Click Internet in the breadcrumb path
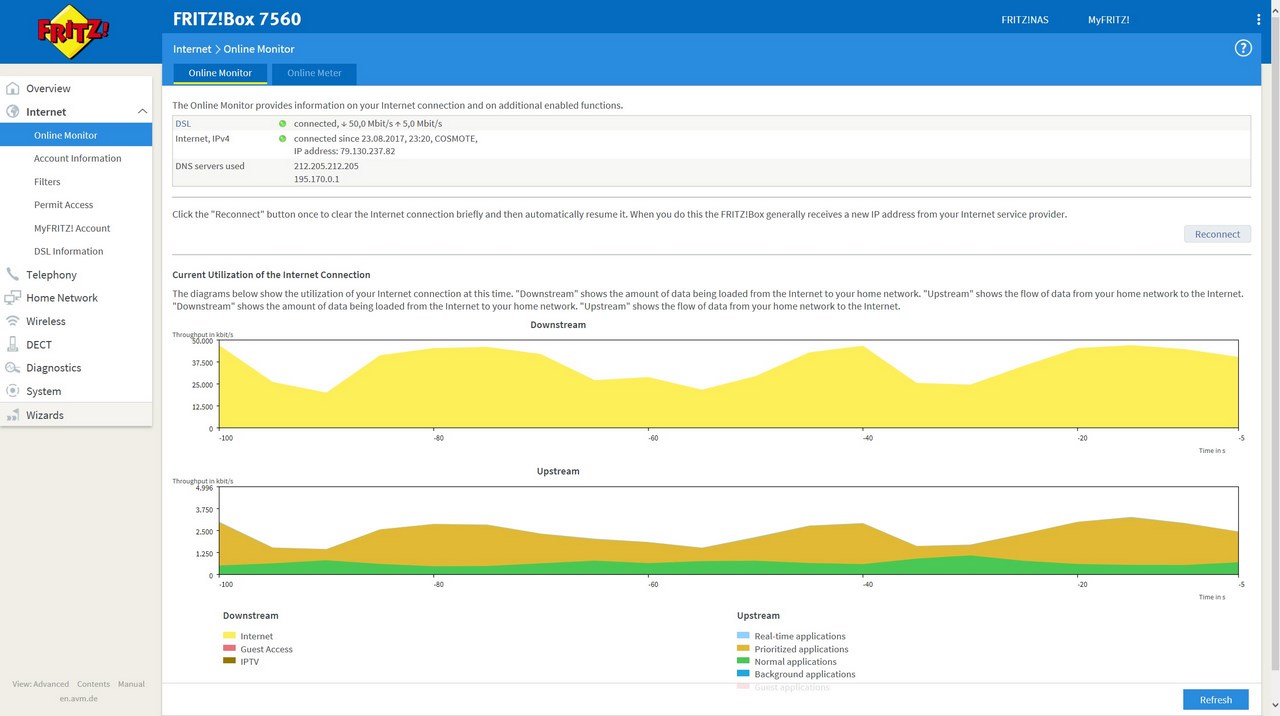This screenshot has height=716, width=1280. click(192, 49)
